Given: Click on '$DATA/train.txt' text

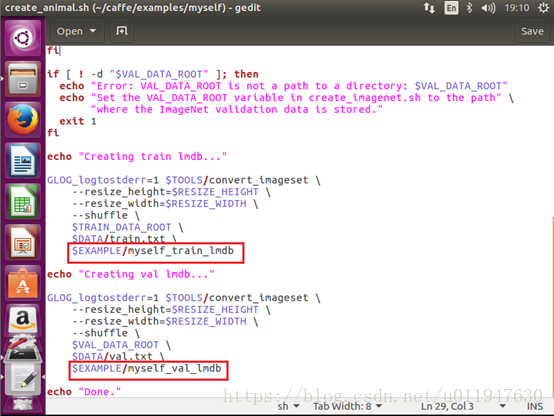Looking at the screenshot, I should 118,239.
